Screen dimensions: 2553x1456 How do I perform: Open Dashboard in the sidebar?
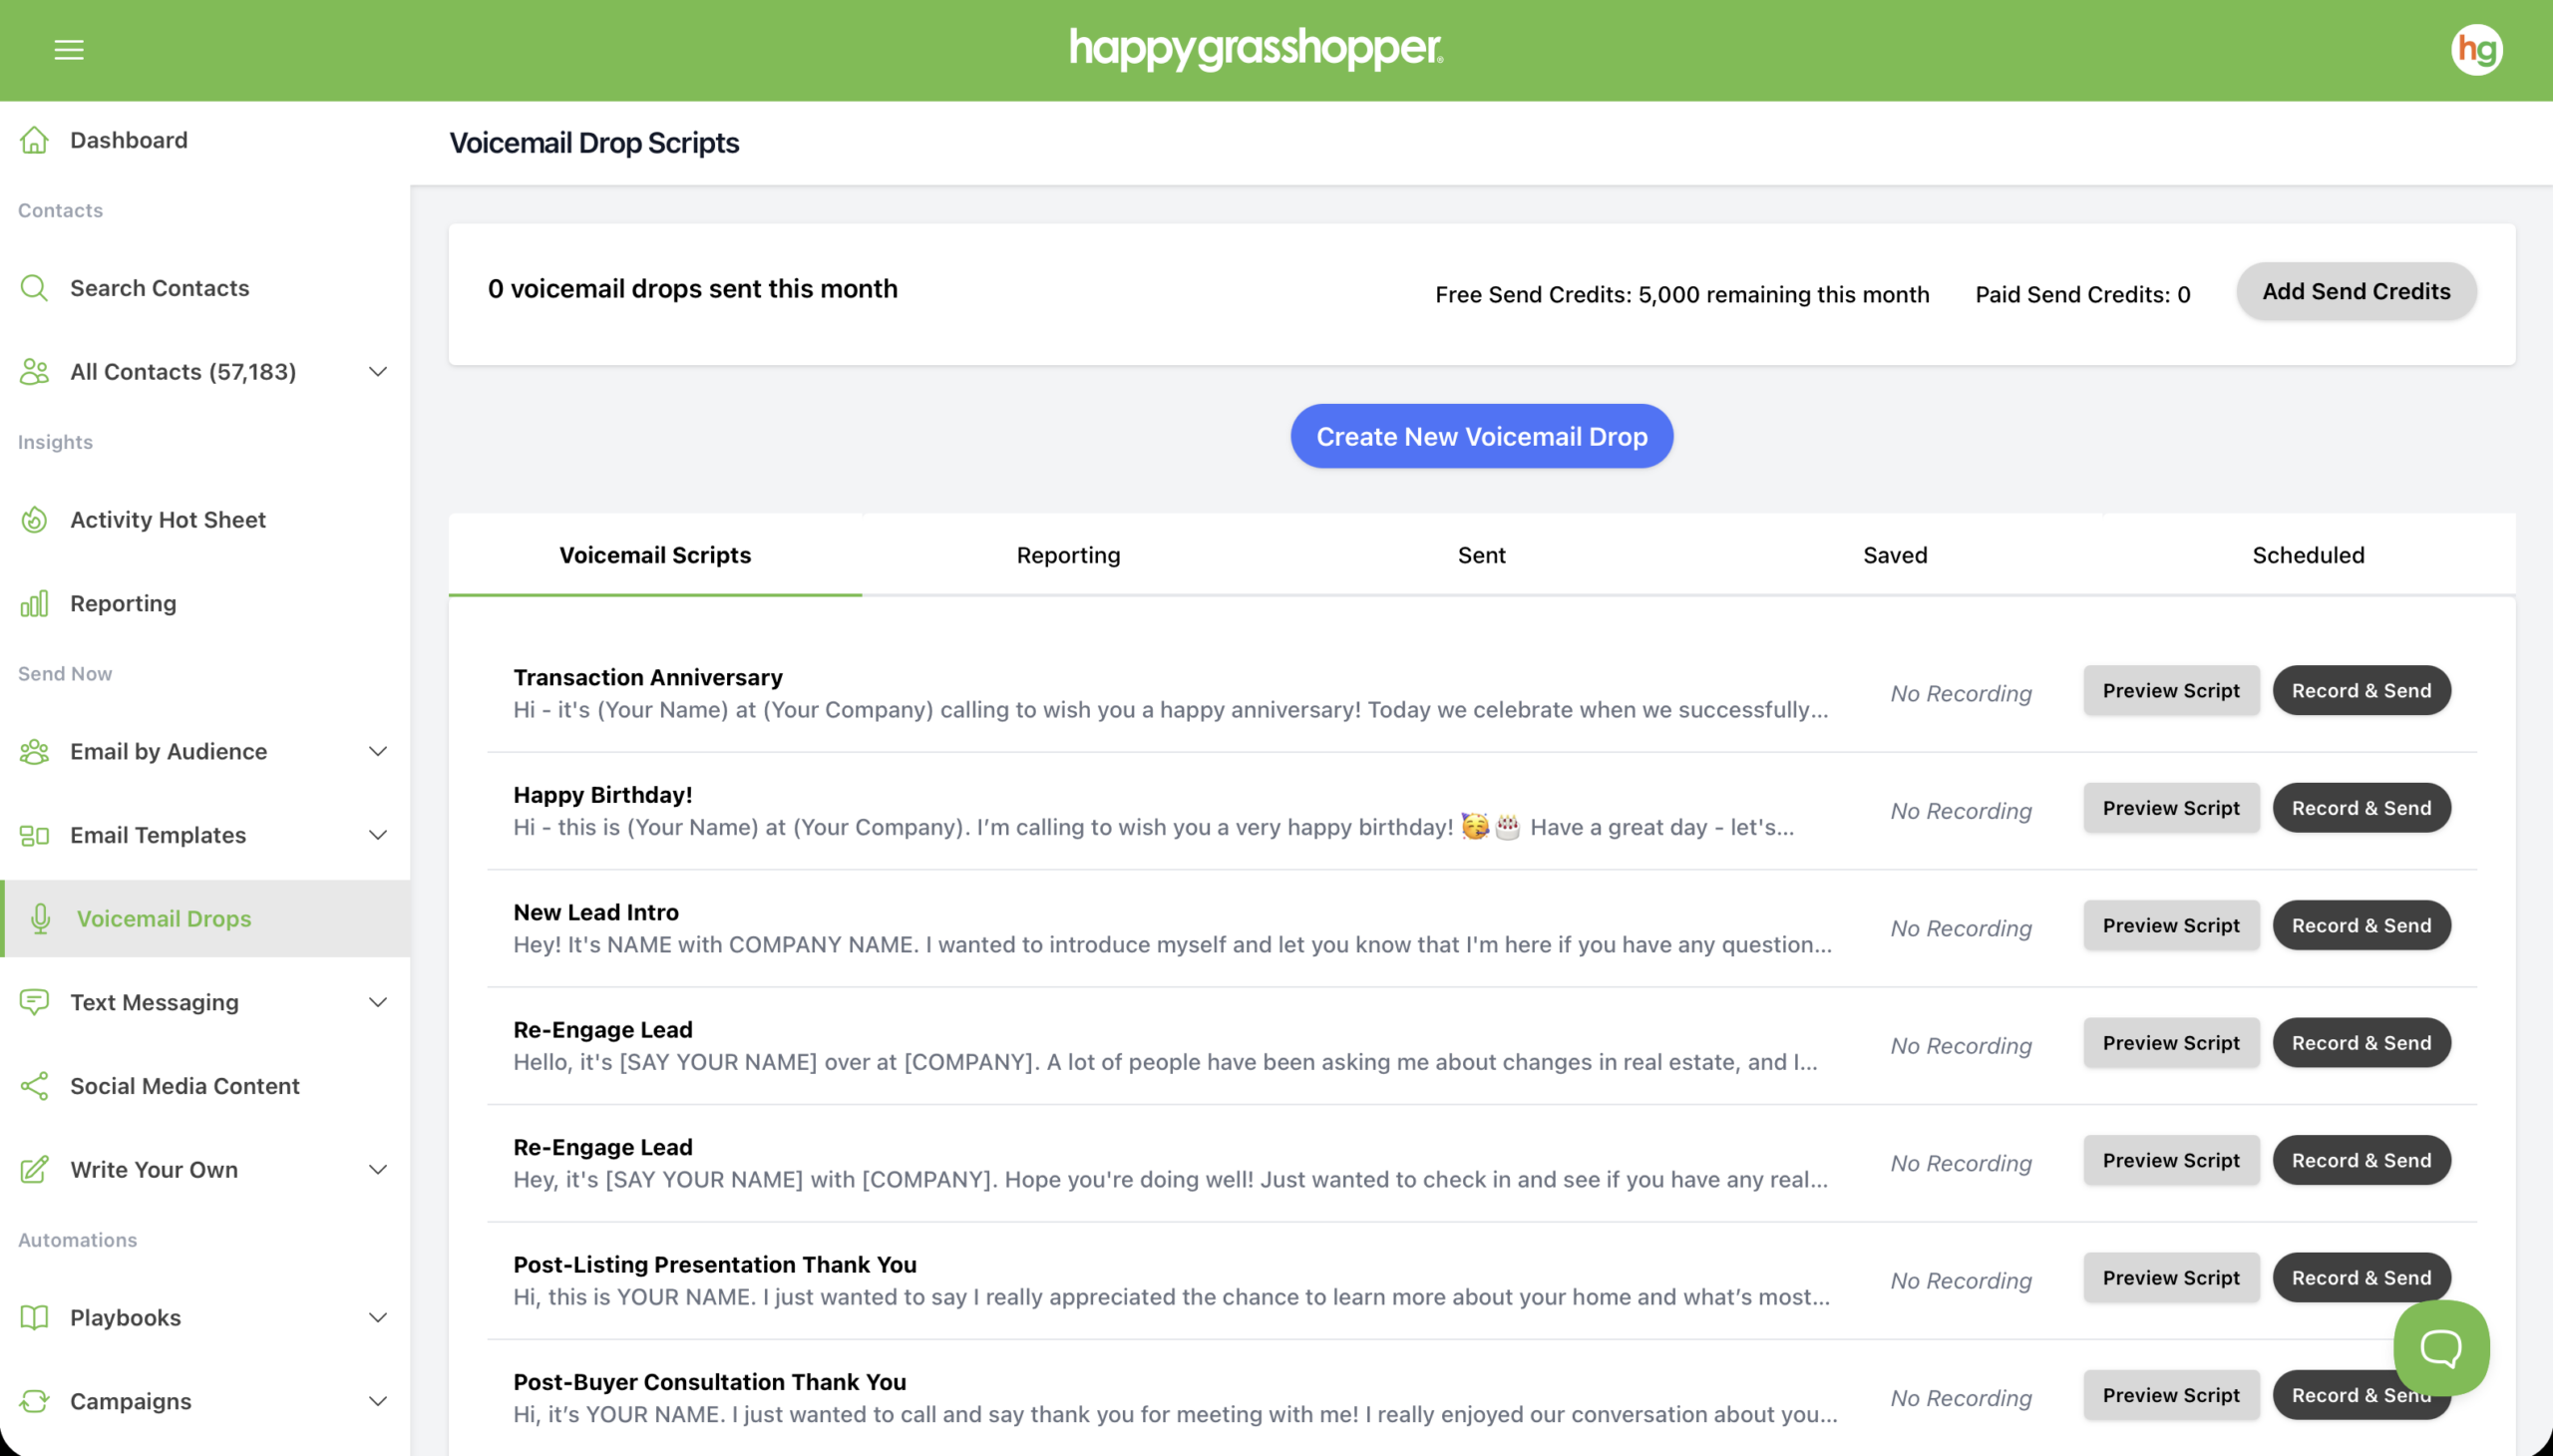click(205, 140)
